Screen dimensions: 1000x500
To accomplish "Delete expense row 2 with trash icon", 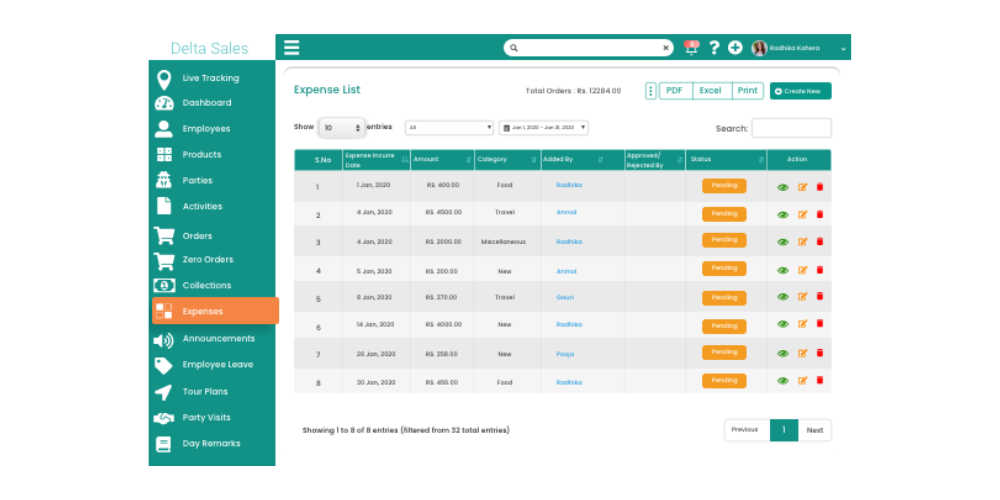I will pos(820,214).
